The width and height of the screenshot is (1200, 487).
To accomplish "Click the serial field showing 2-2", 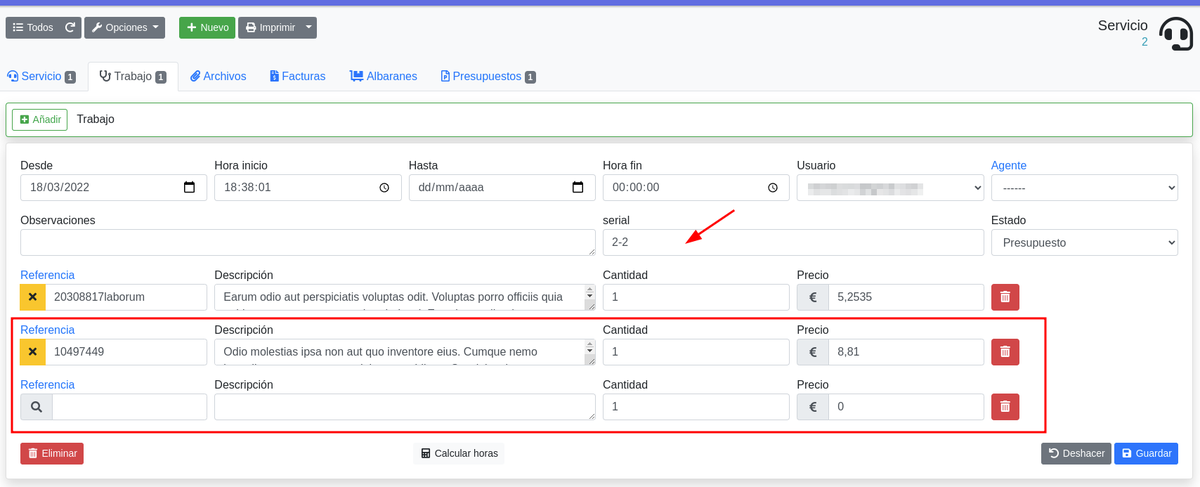I will point(793,242).
